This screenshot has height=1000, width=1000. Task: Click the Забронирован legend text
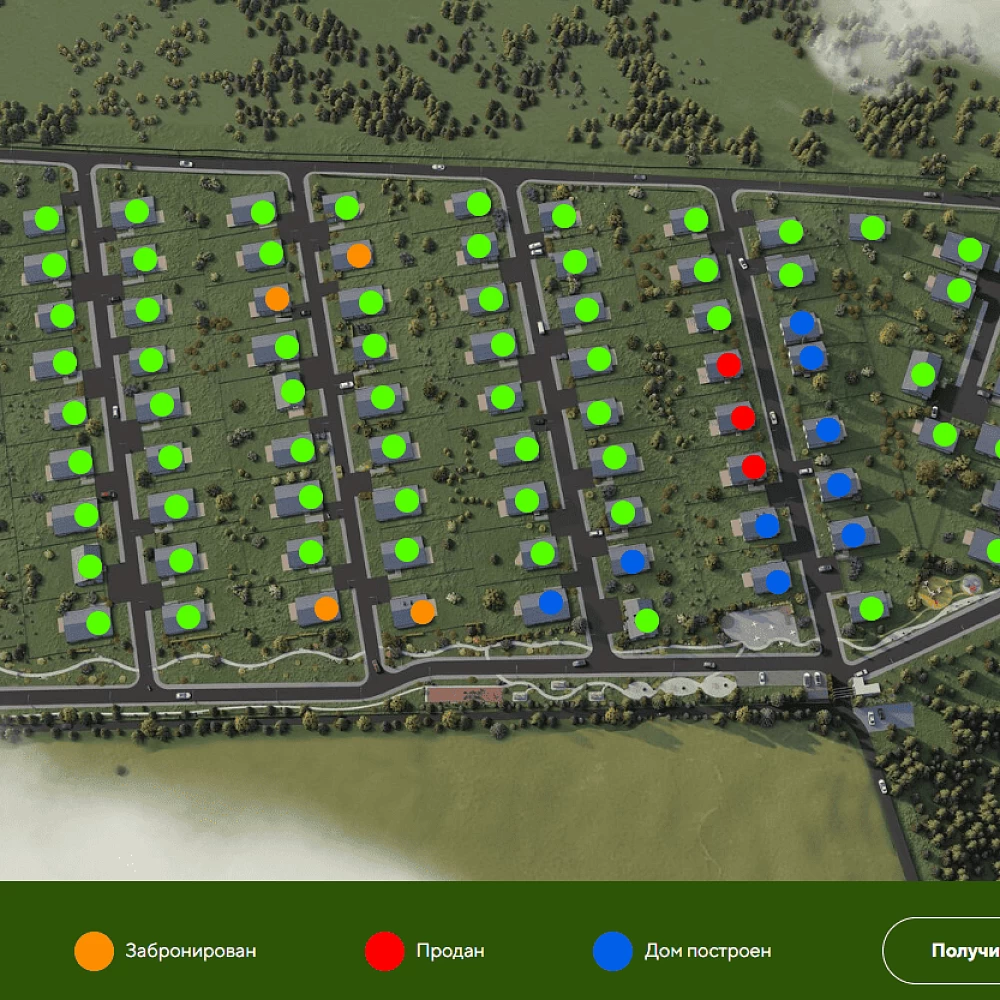click(191, 951)
